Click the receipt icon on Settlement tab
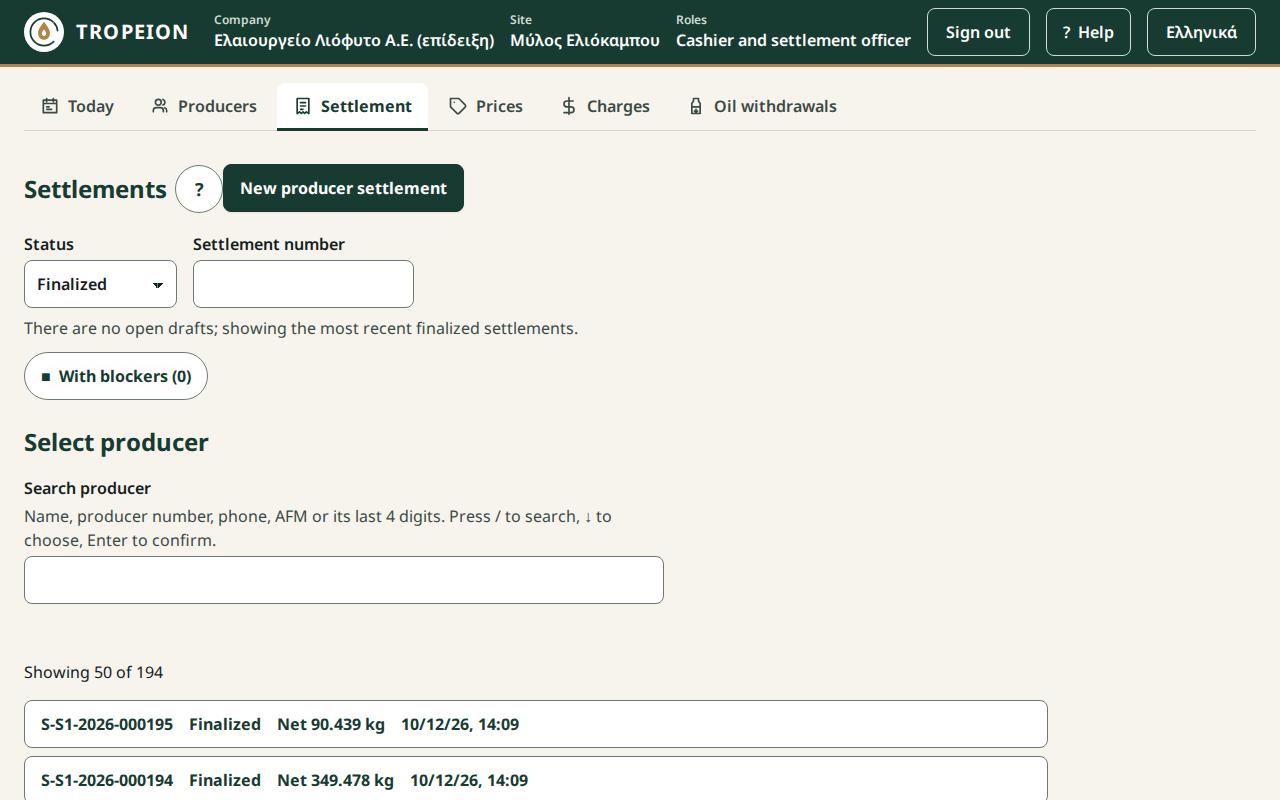Image resolution: width=1280 pixels, height=800 pixels. (303, 106)
